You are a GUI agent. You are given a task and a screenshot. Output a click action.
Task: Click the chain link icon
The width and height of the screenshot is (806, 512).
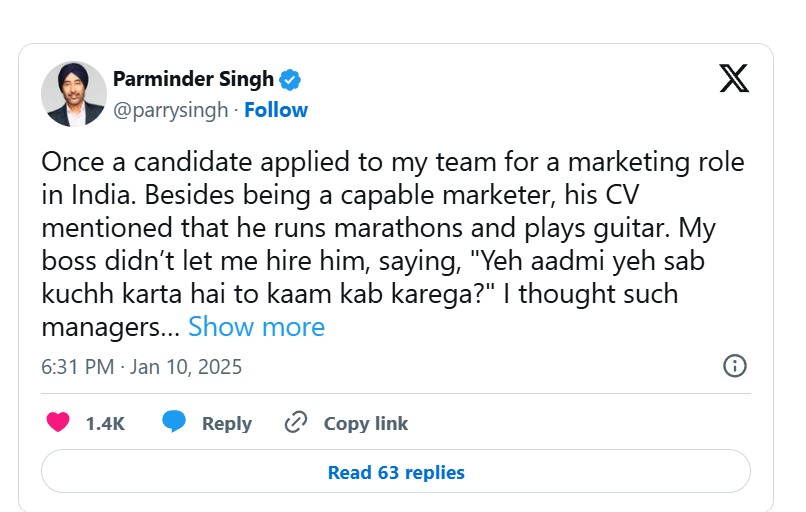click(295, 423)
